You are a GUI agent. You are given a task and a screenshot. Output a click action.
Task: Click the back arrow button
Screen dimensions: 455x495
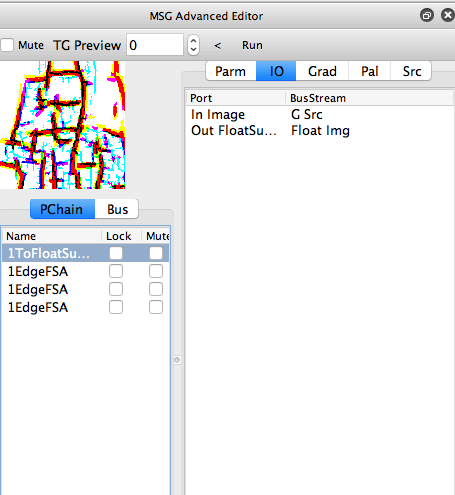tap(217, 45)
